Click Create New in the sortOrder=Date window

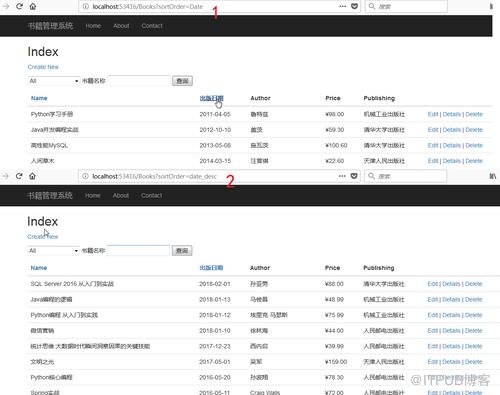pos(43,67)
